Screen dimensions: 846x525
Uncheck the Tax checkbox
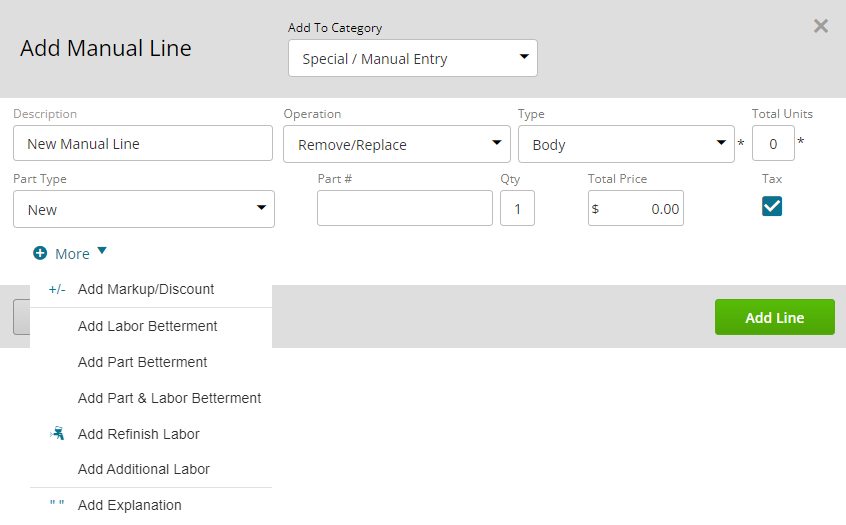[x=772, y=206]
